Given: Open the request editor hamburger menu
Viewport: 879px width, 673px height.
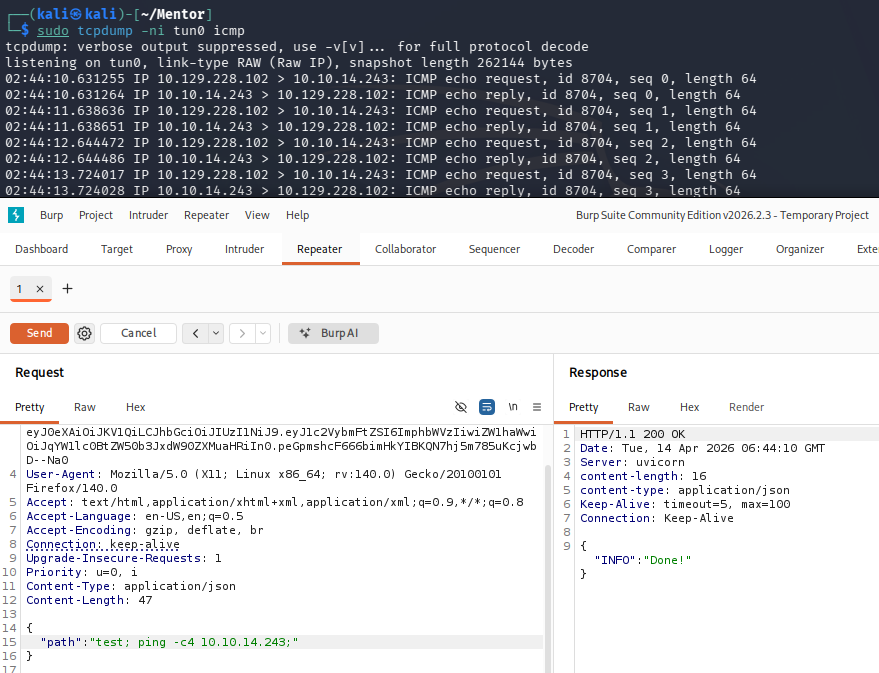Looking at the screenshot, I should pyautogui.click(x=537, y=407).
